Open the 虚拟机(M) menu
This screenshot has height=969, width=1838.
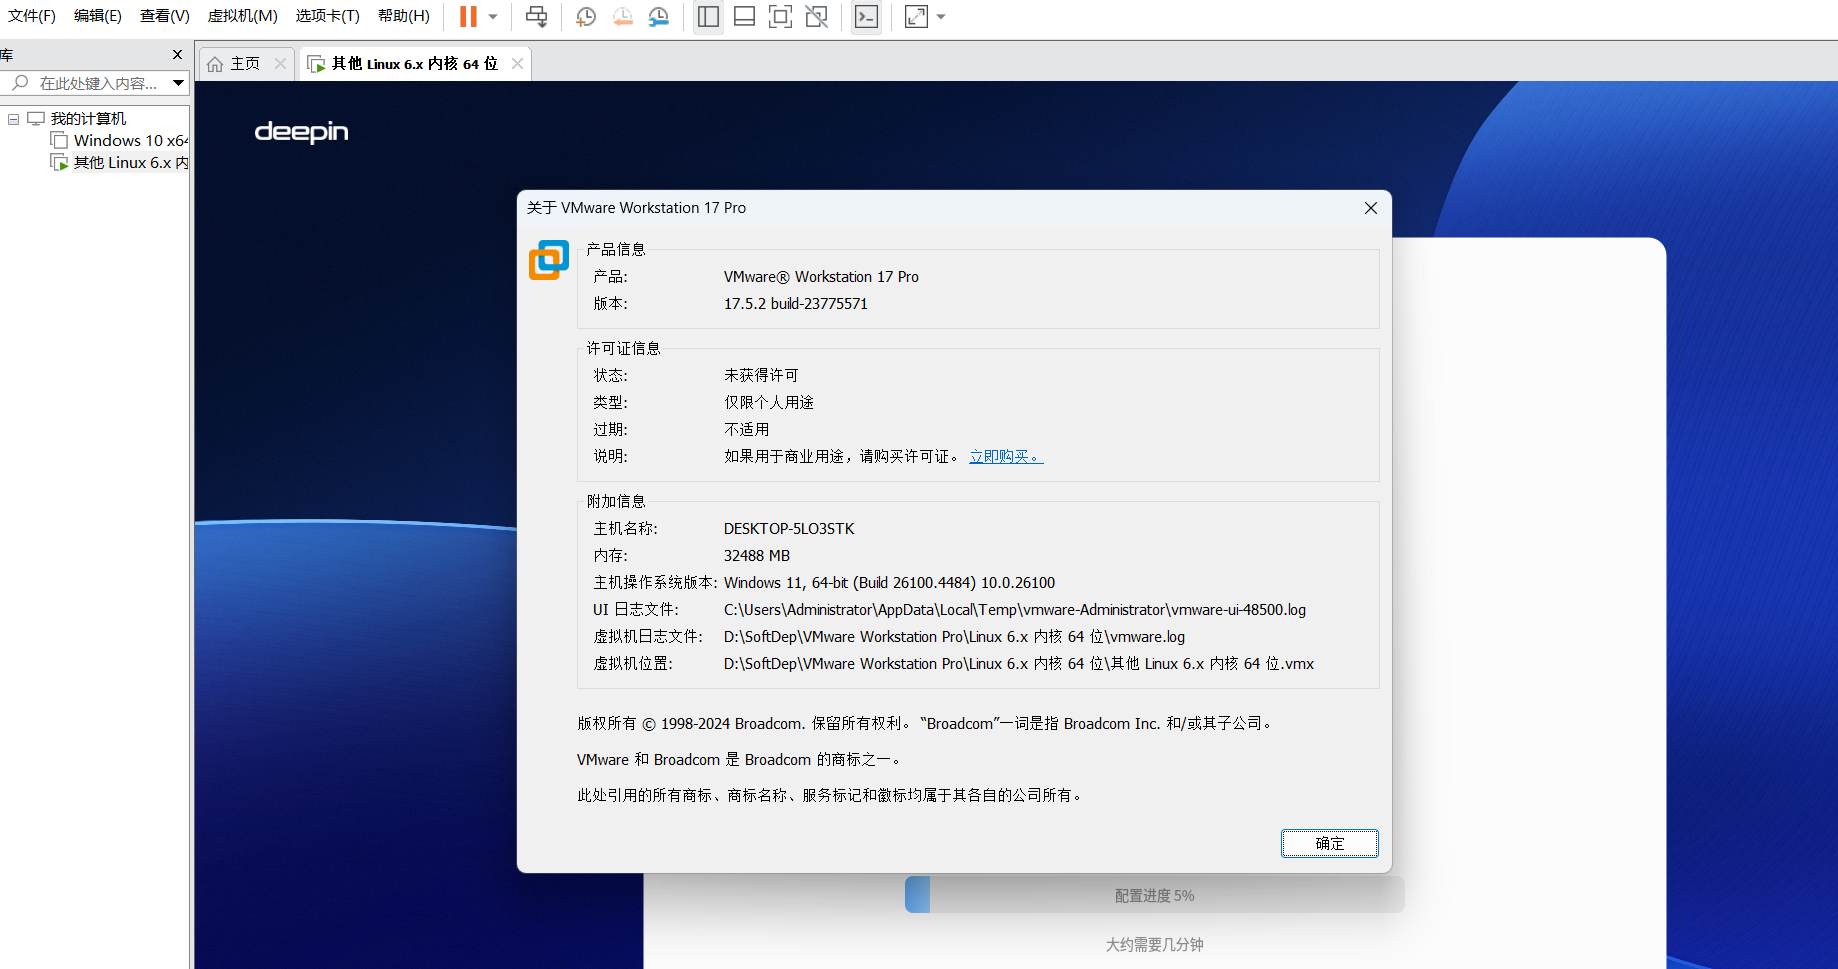[243, 16]
